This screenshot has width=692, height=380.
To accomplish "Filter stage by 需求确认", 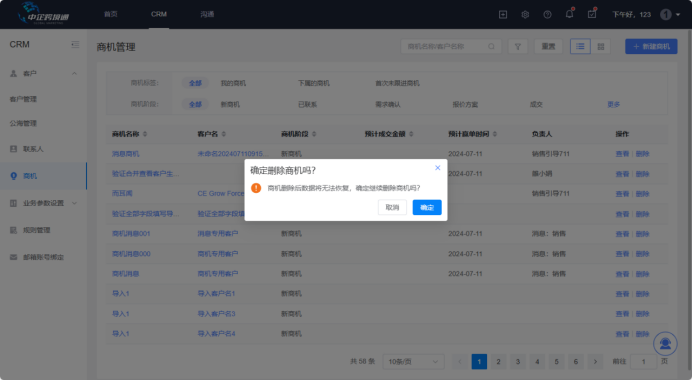I will pos(387,104).
